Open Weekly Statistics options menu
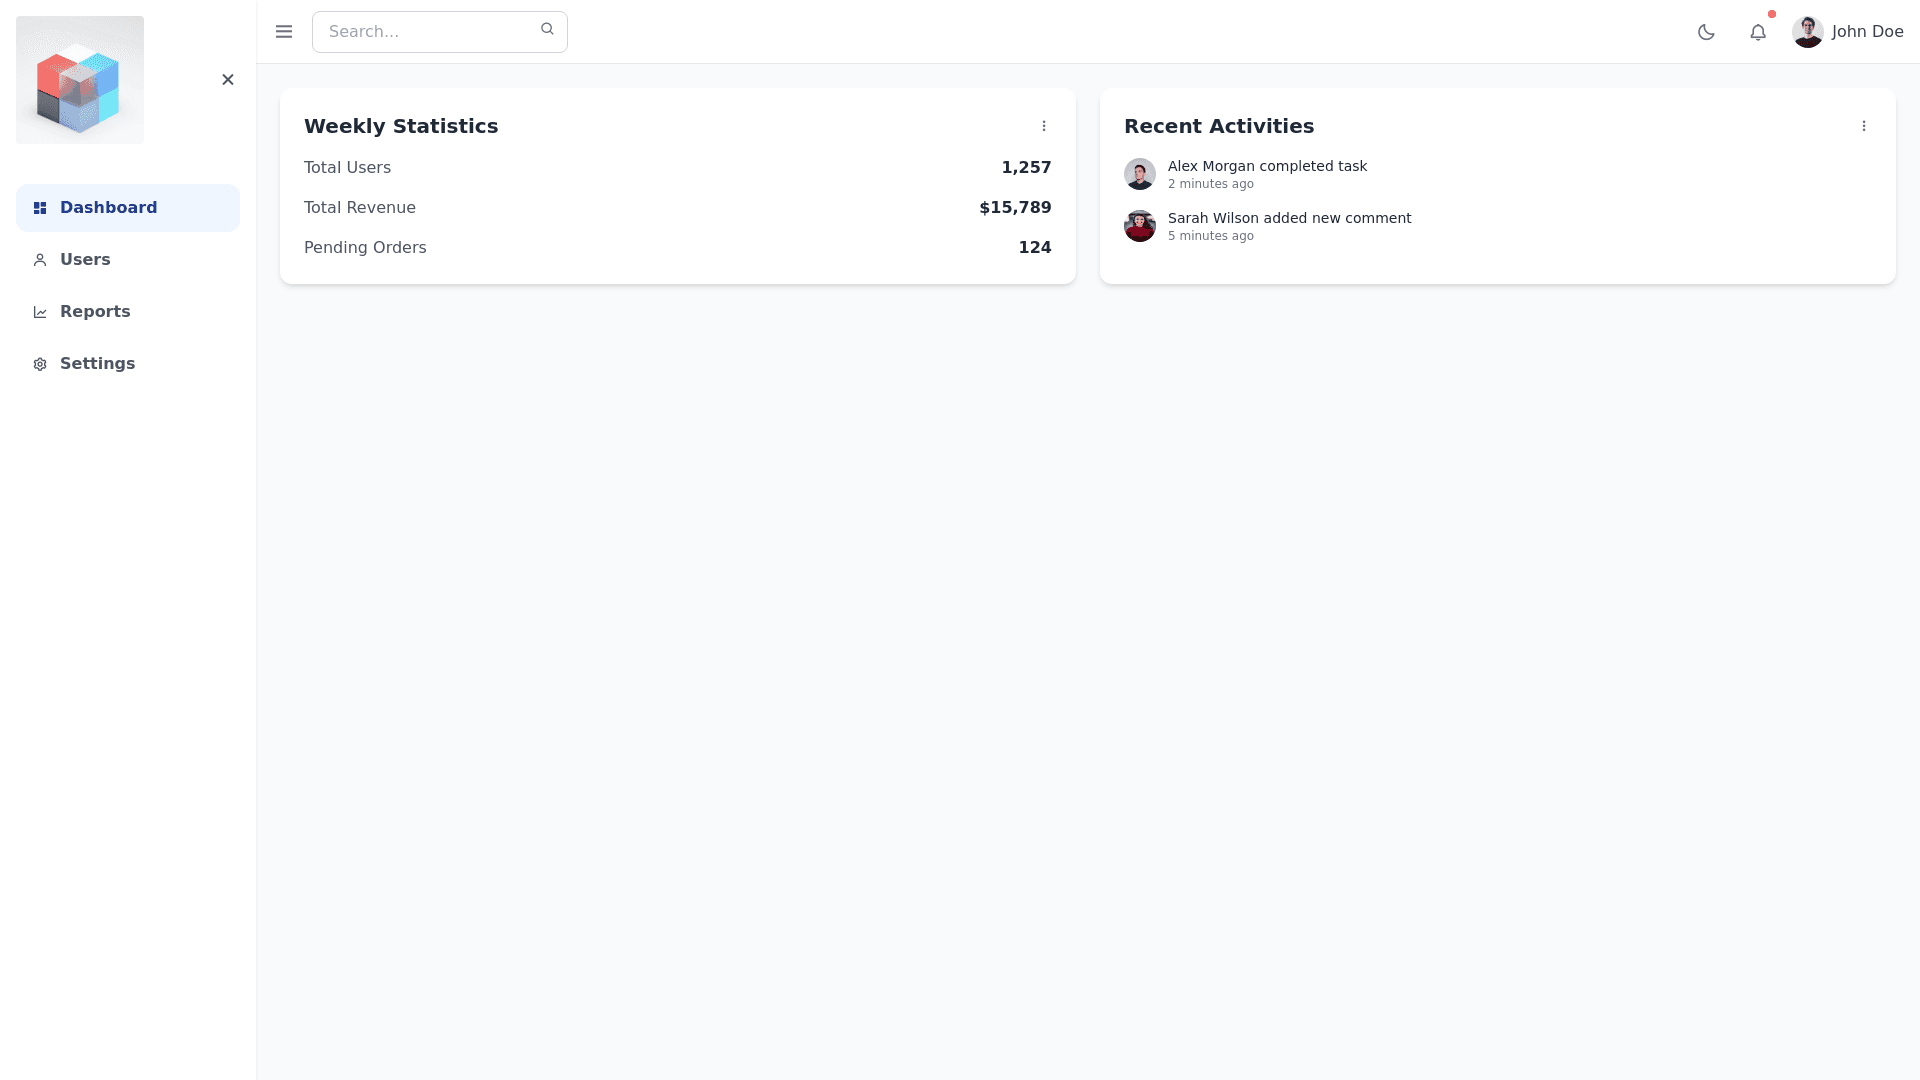This screenshot has width=1920, height=1080. point(1044,126)
